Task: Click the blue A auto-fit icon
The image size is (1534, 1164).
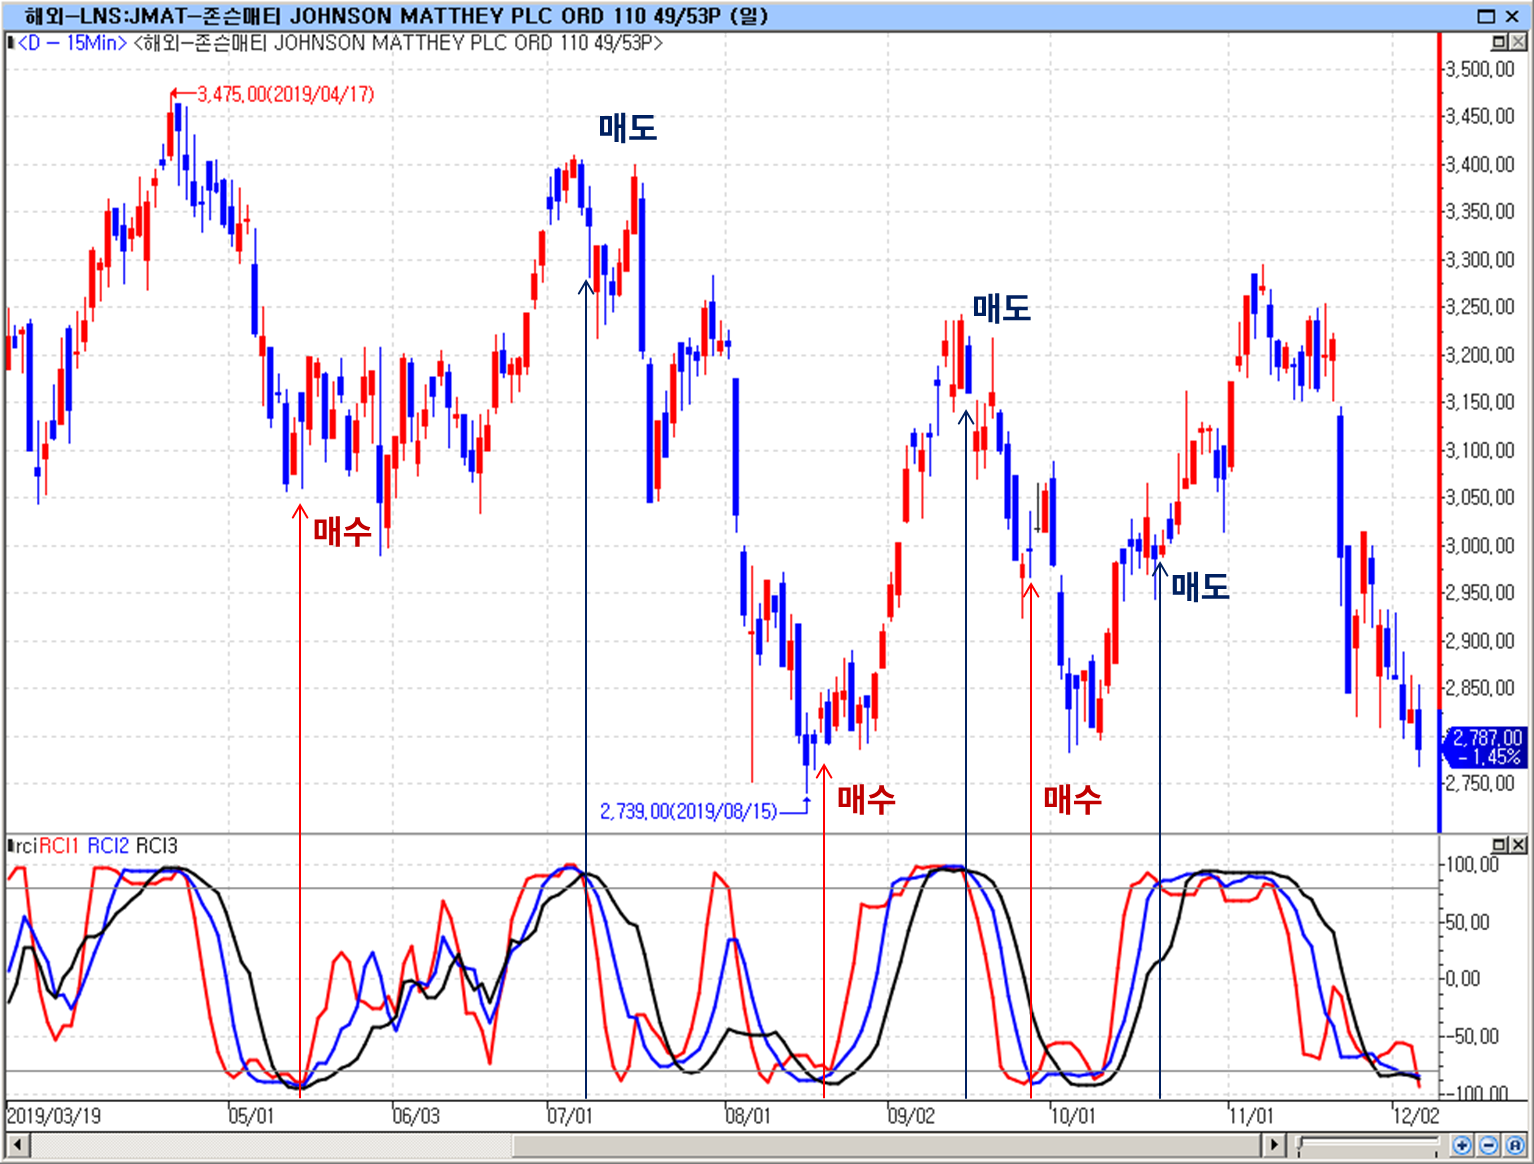Action: click(1515, 1145)
